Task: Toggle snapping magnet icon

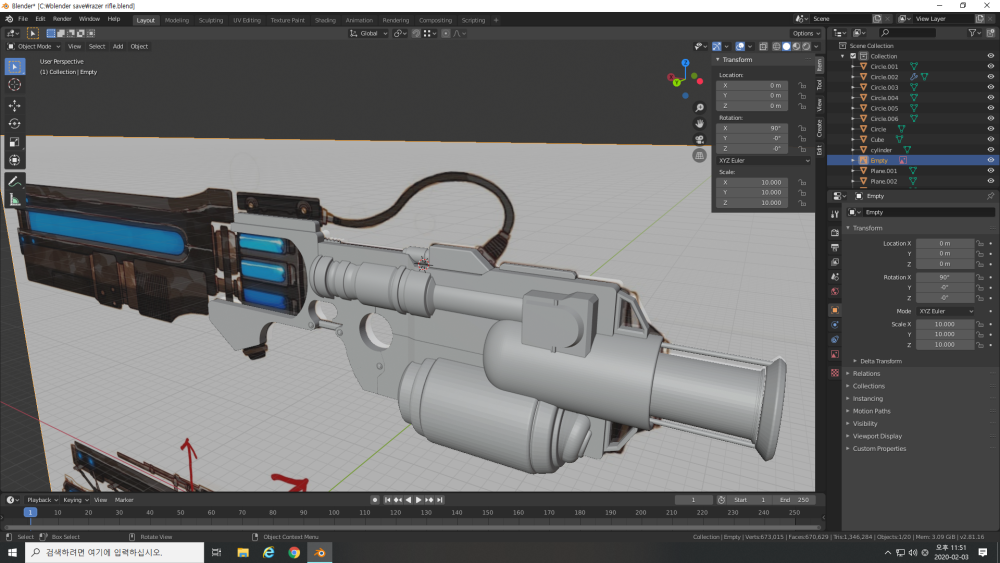Action: [416, 33]
